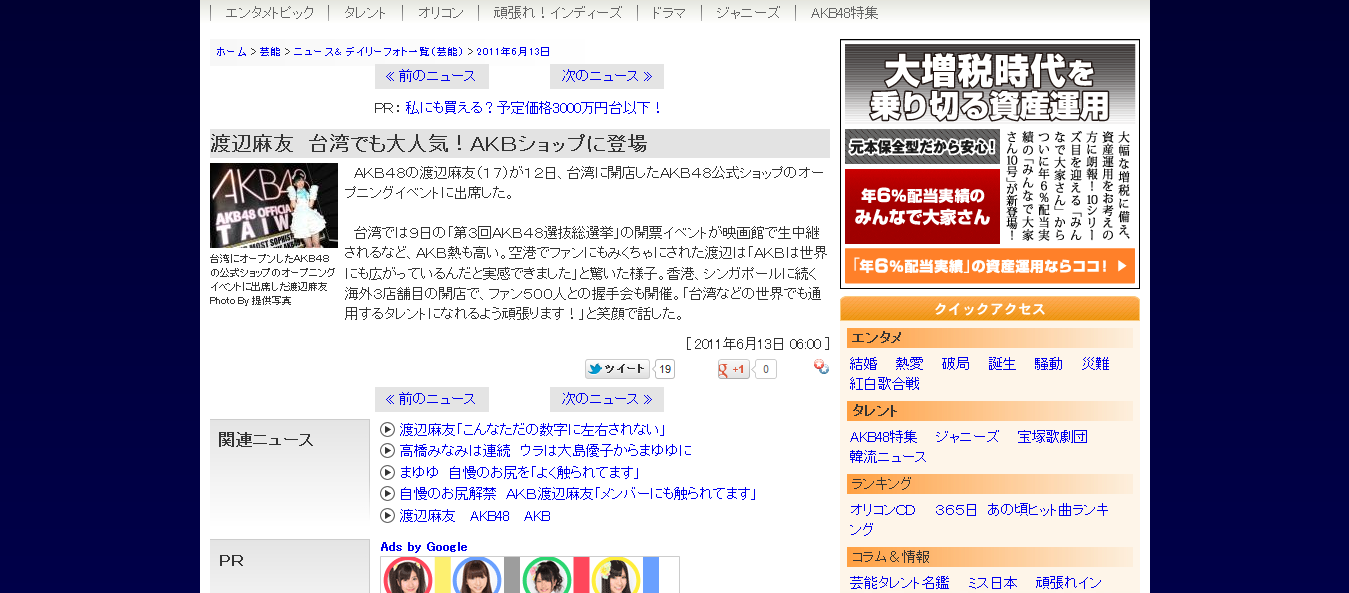1349x593 pixels.
Task: Open 災難 in quick access
Action: coord(1095,364)
